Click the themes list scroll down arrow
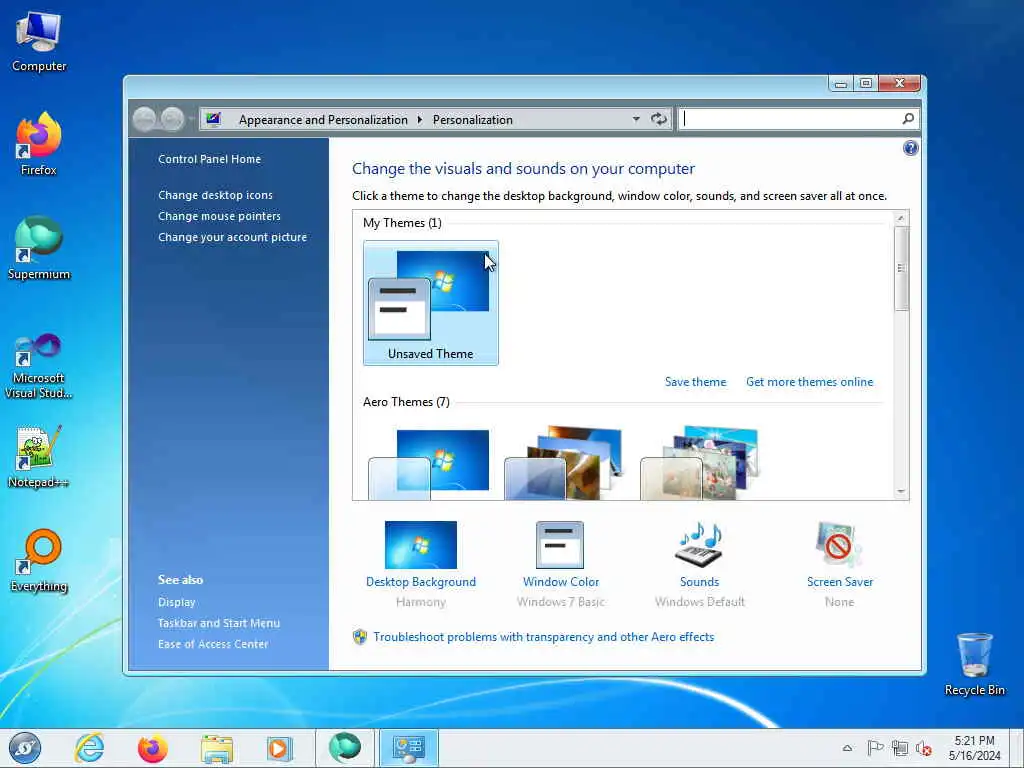Viewport: 1024px width, 768px height. point(901,491)
